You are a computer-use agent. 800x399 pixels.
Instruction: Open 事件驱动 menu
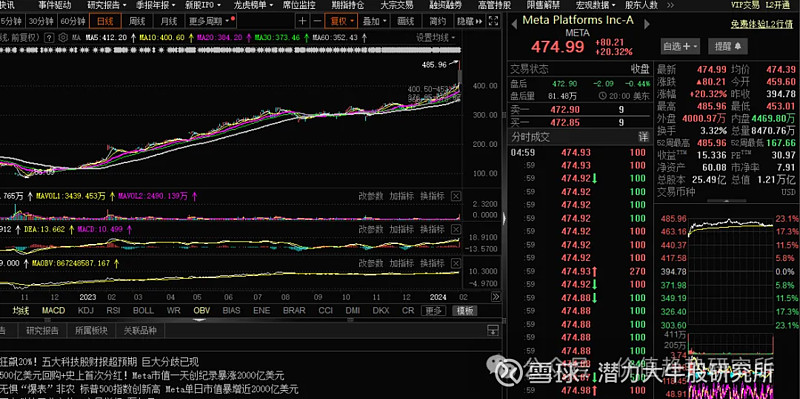coord(55,5)
